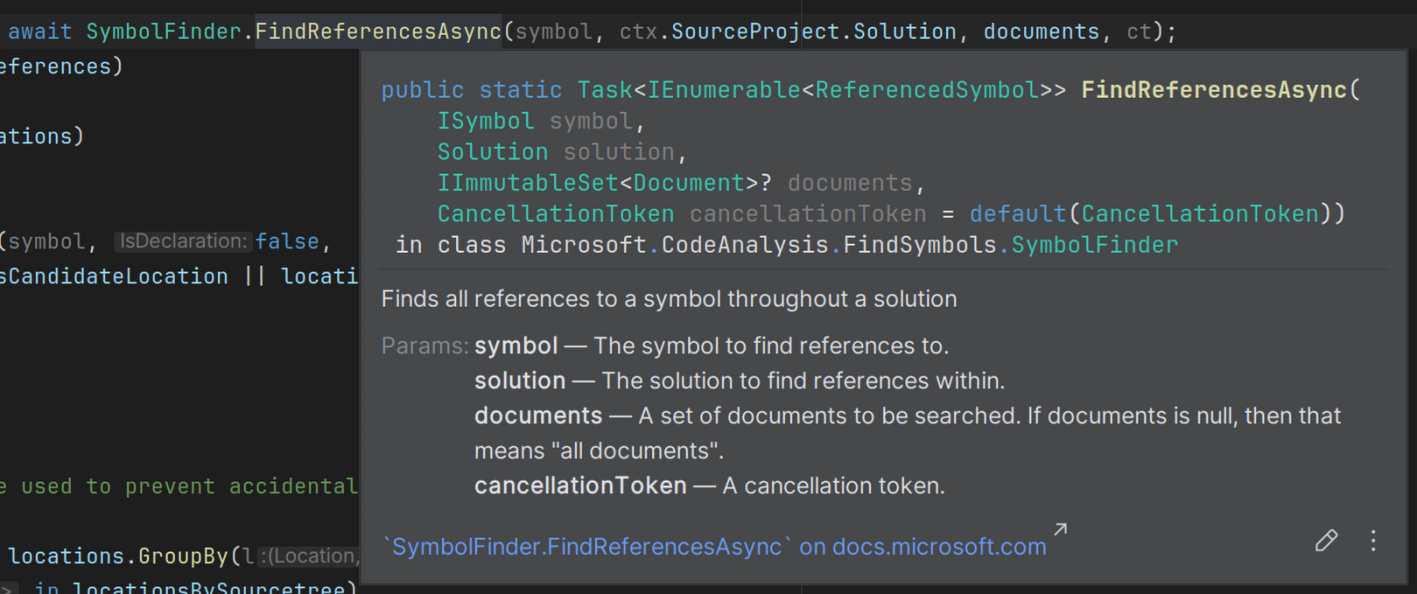Click IEnumerable type in the popup signature
Screen dimensions: 1417x594
[724, 90]
